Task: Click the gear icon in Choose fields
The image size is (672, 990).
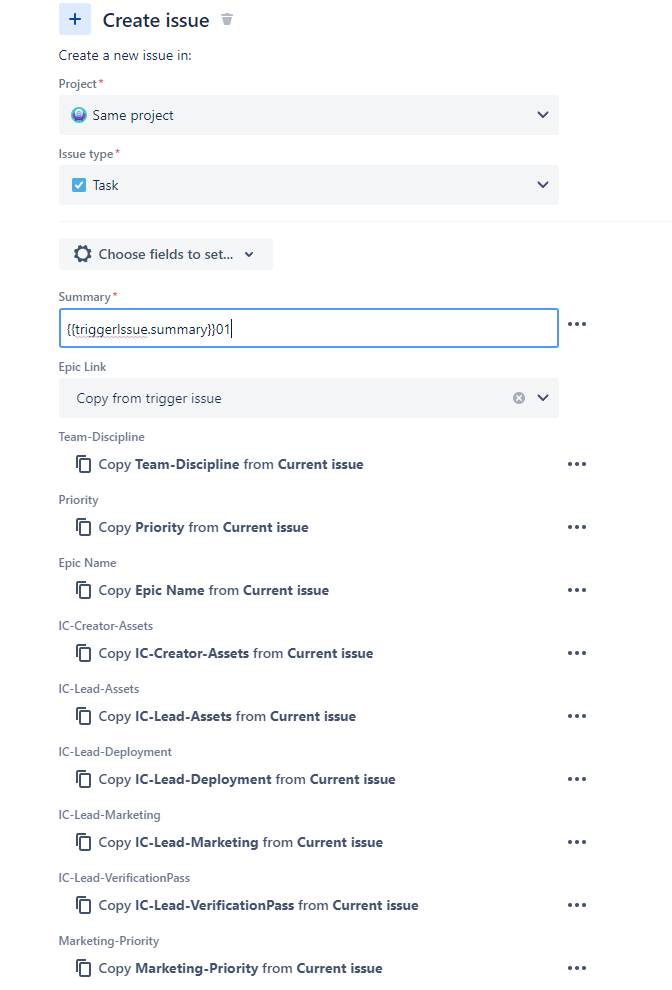Action: click(83, 254)
